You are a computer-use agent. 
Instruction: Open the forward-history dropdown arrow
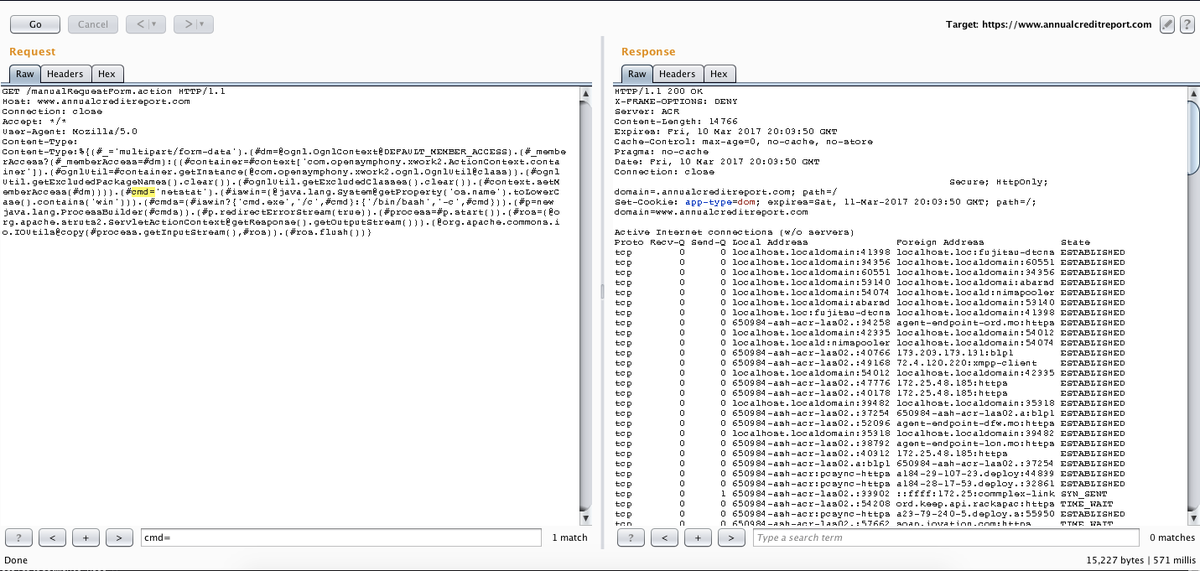(x=203, y=24)
